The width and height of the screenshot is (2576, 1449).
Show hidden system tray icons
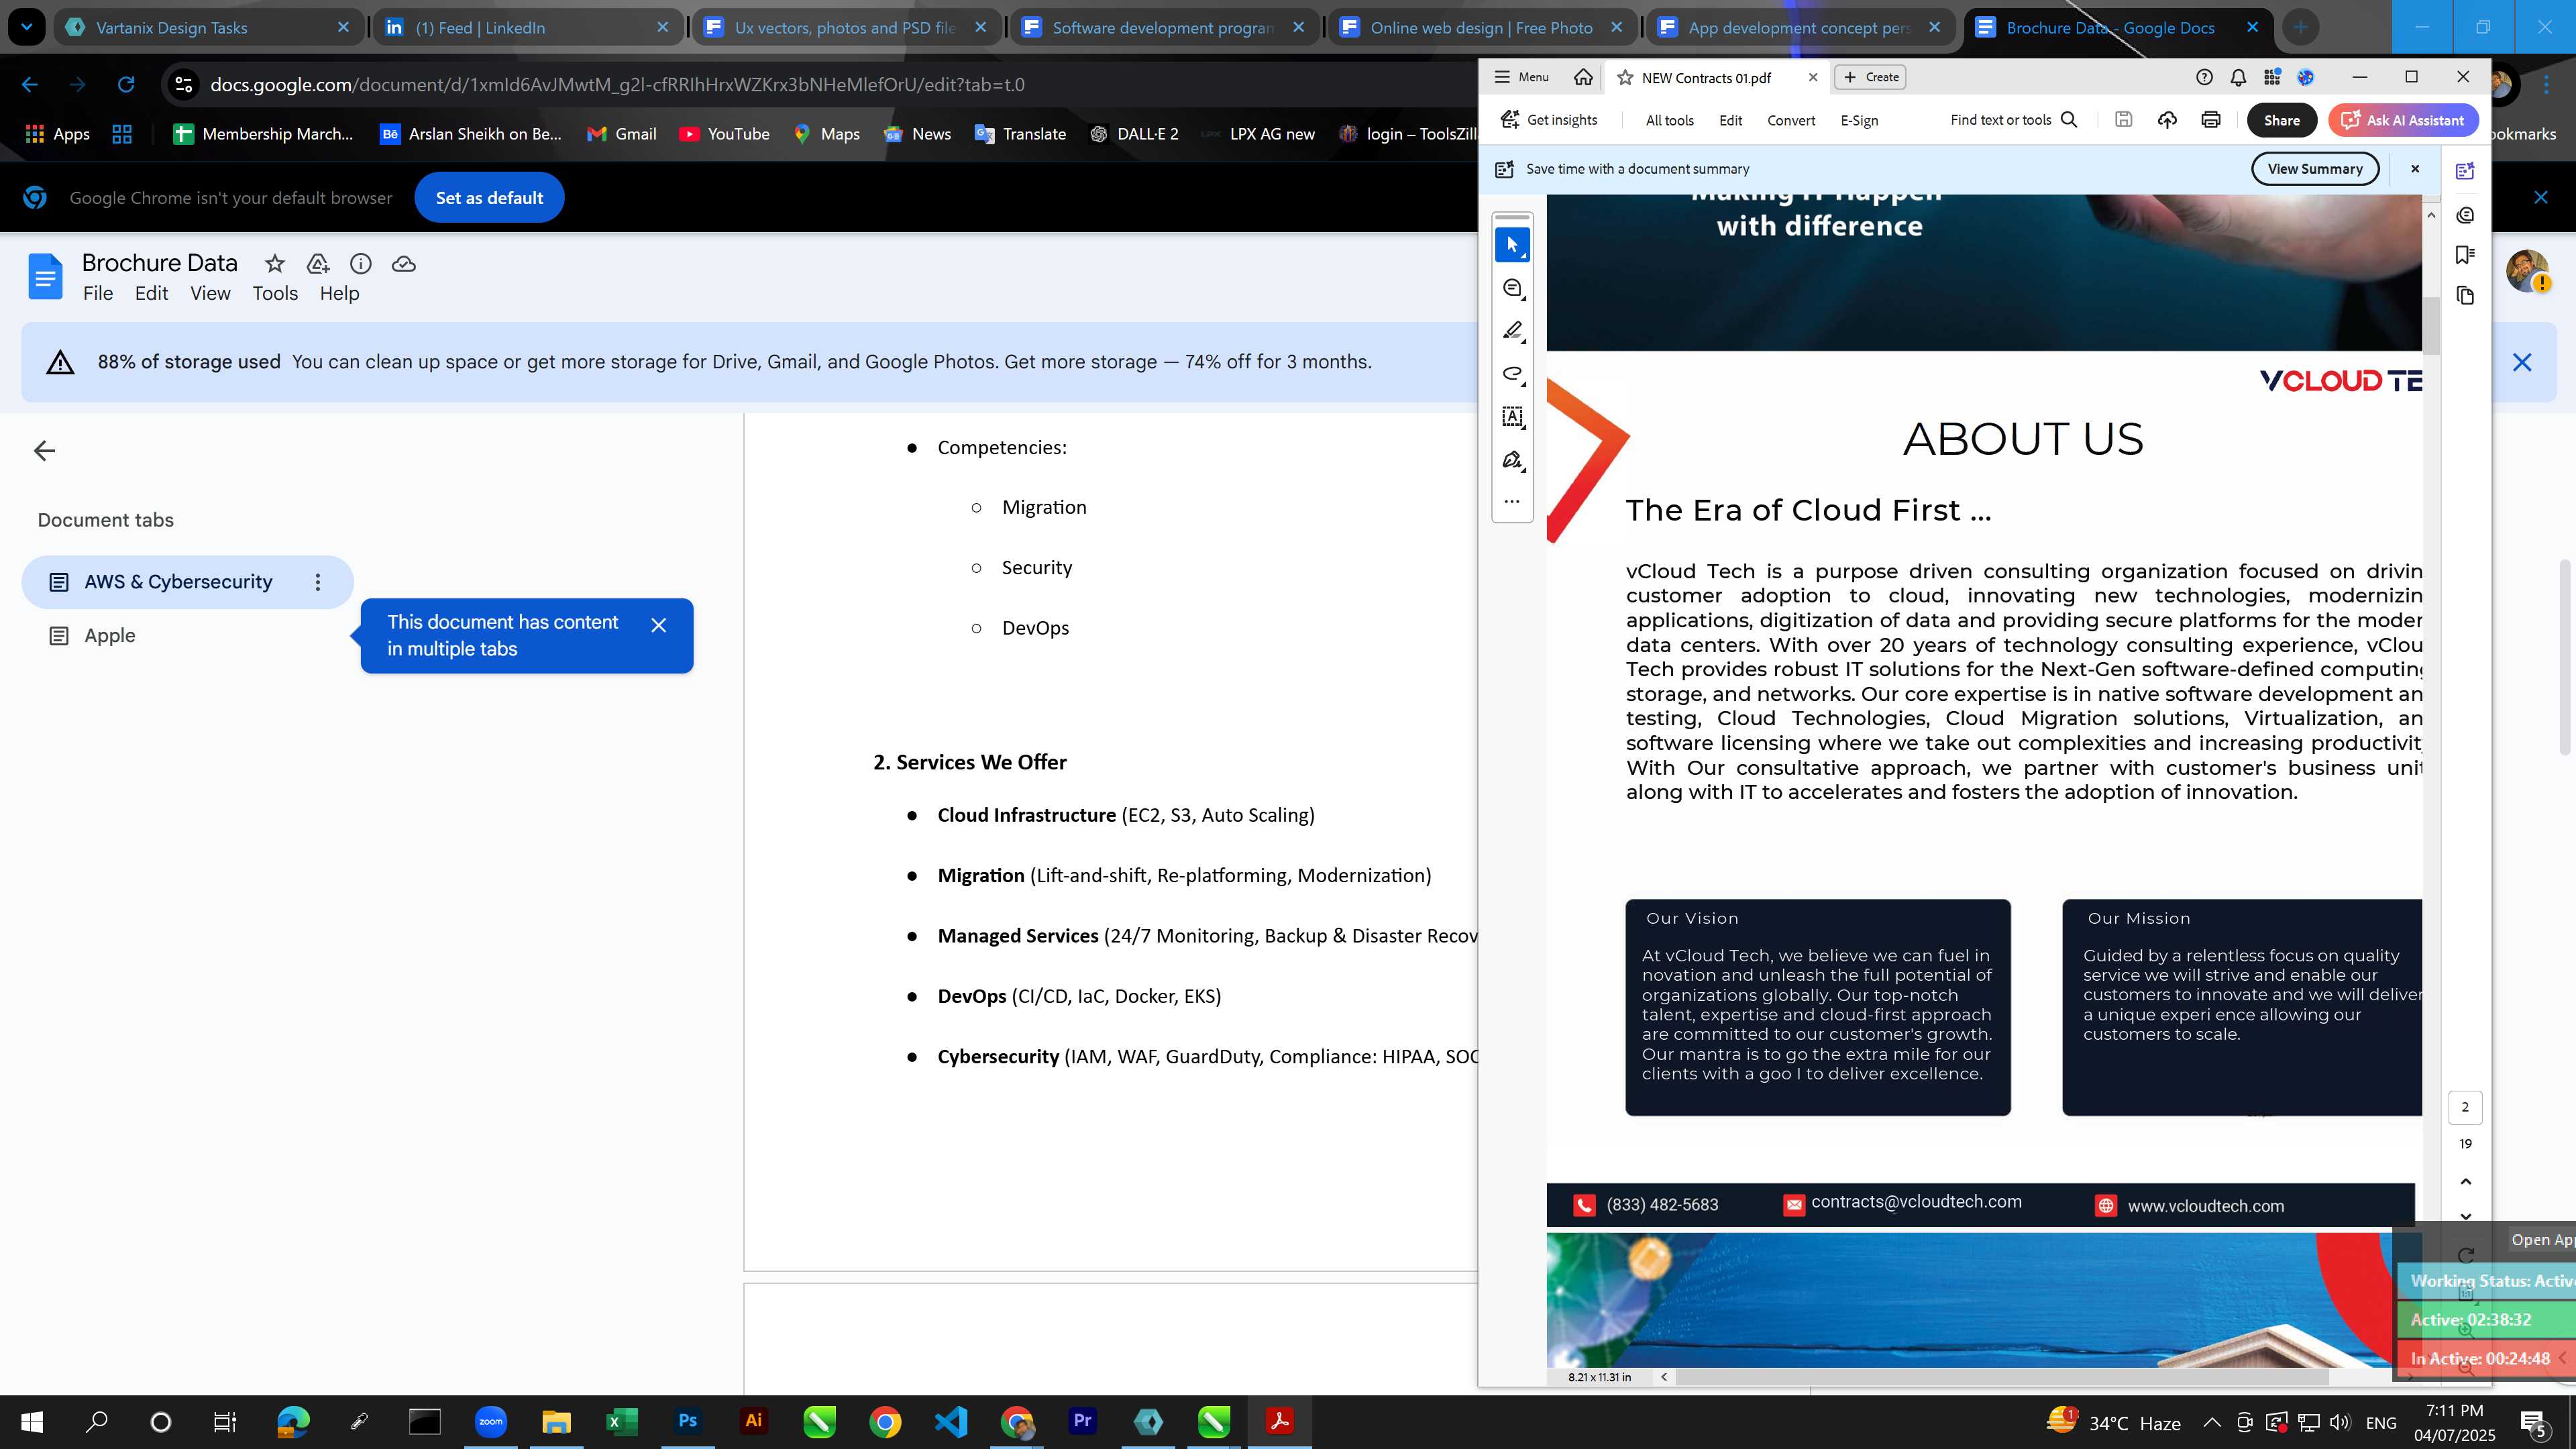point(2211,1422)
